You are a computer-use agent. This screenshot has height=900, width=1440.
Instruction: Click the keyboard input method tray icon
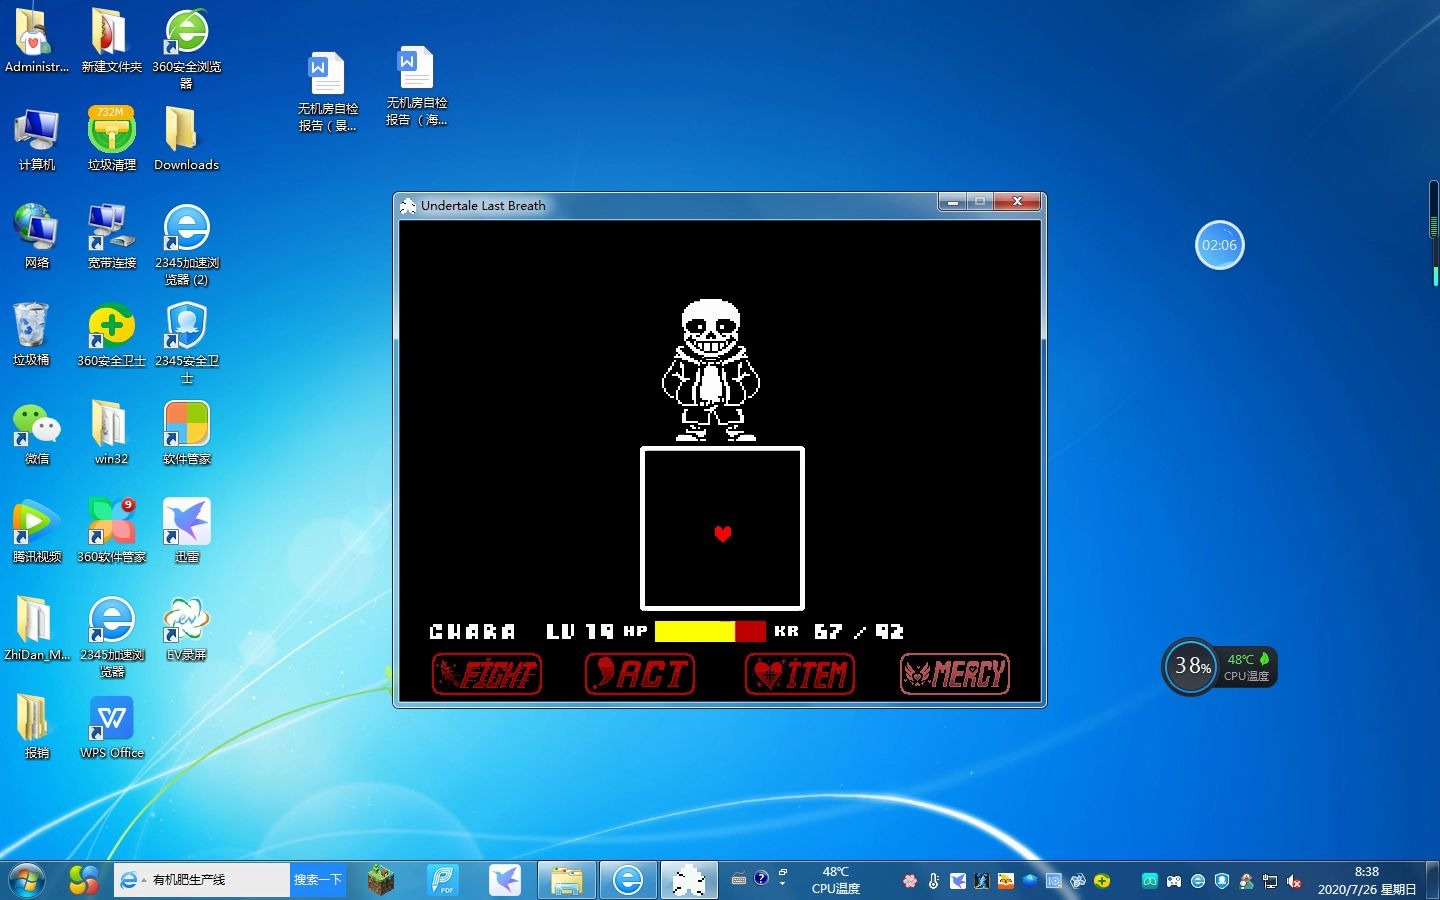[739, 879]
